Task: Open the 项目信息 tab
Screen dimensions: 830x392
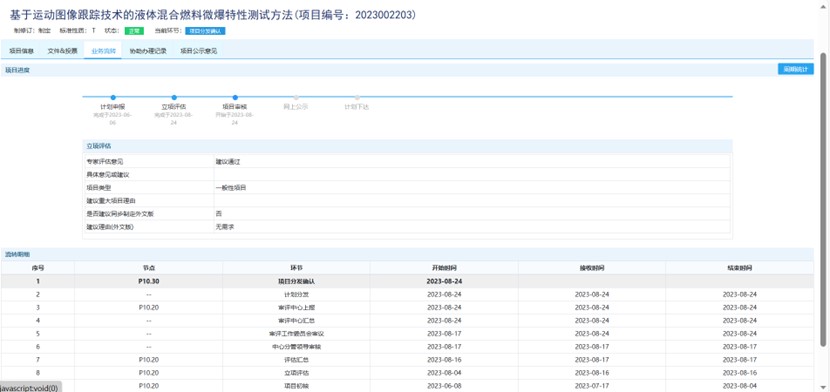Action: click(22, 51)
